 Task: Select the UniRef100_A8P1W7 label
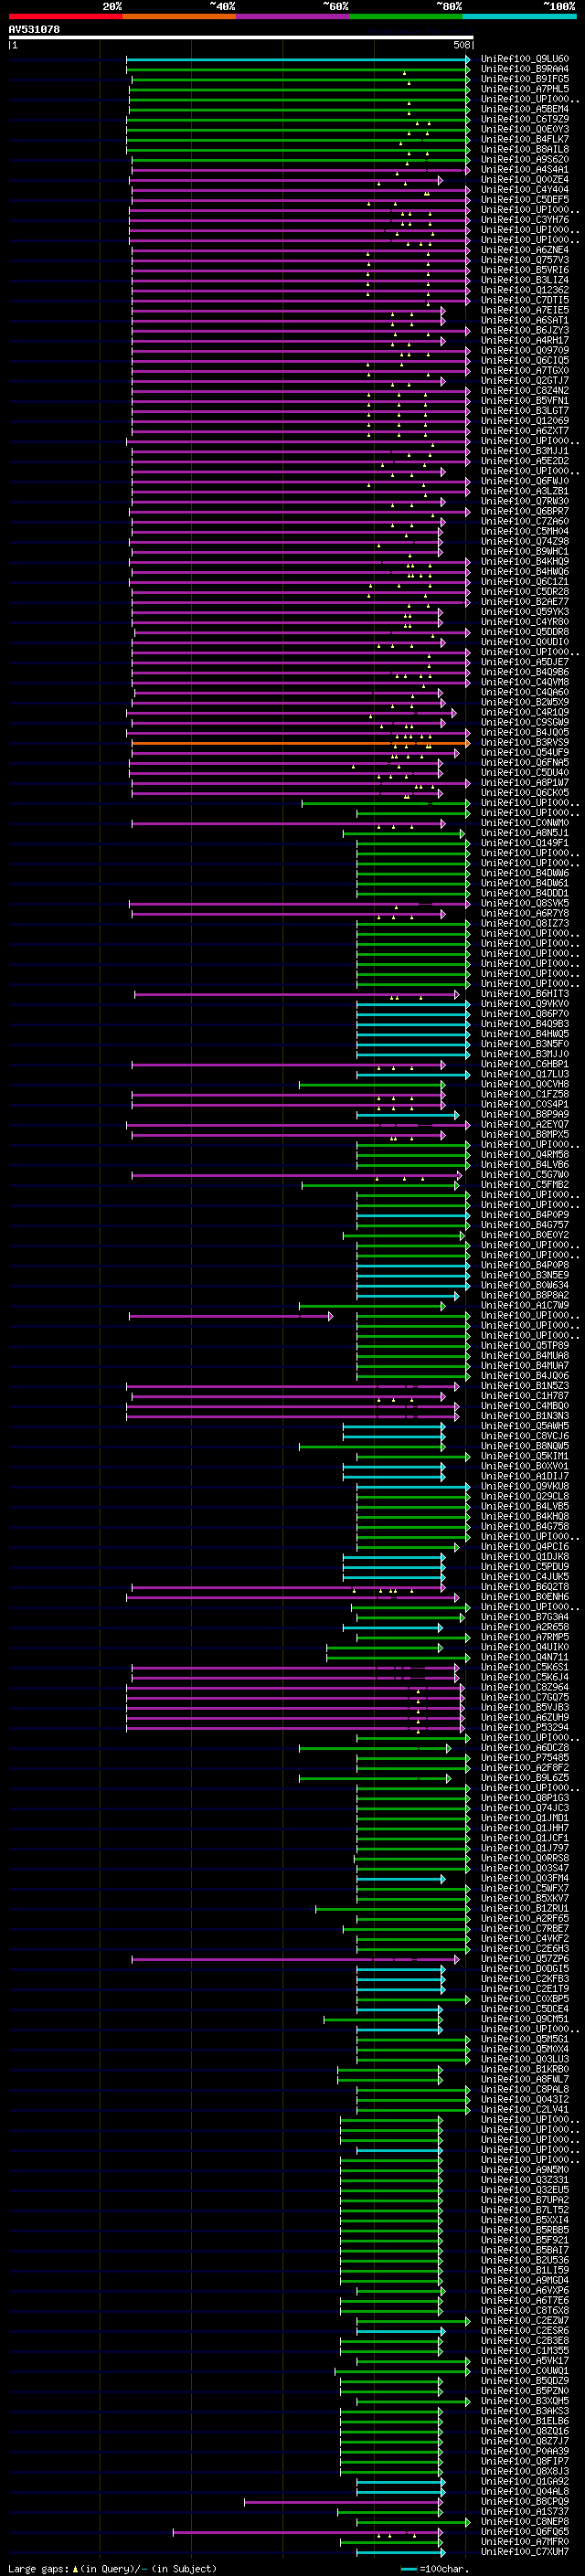click(524, 783)
